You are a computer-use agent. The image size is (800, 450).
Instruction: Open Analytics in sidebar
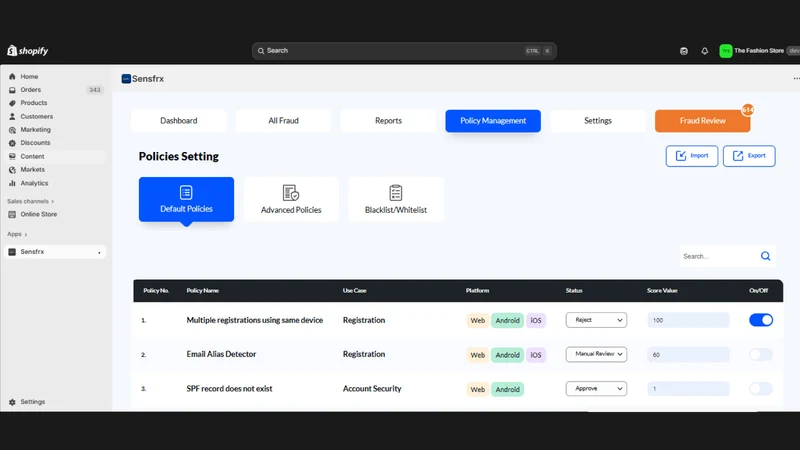point(34,183)
